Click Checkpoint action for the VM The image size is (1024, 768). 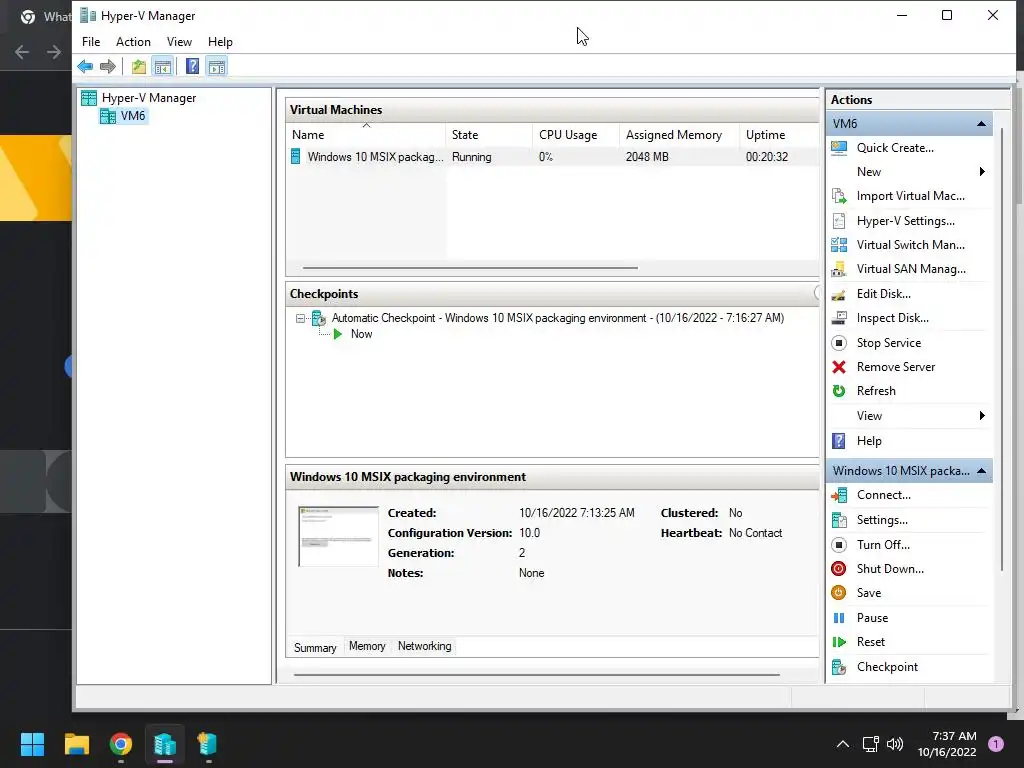click(887, 667)
